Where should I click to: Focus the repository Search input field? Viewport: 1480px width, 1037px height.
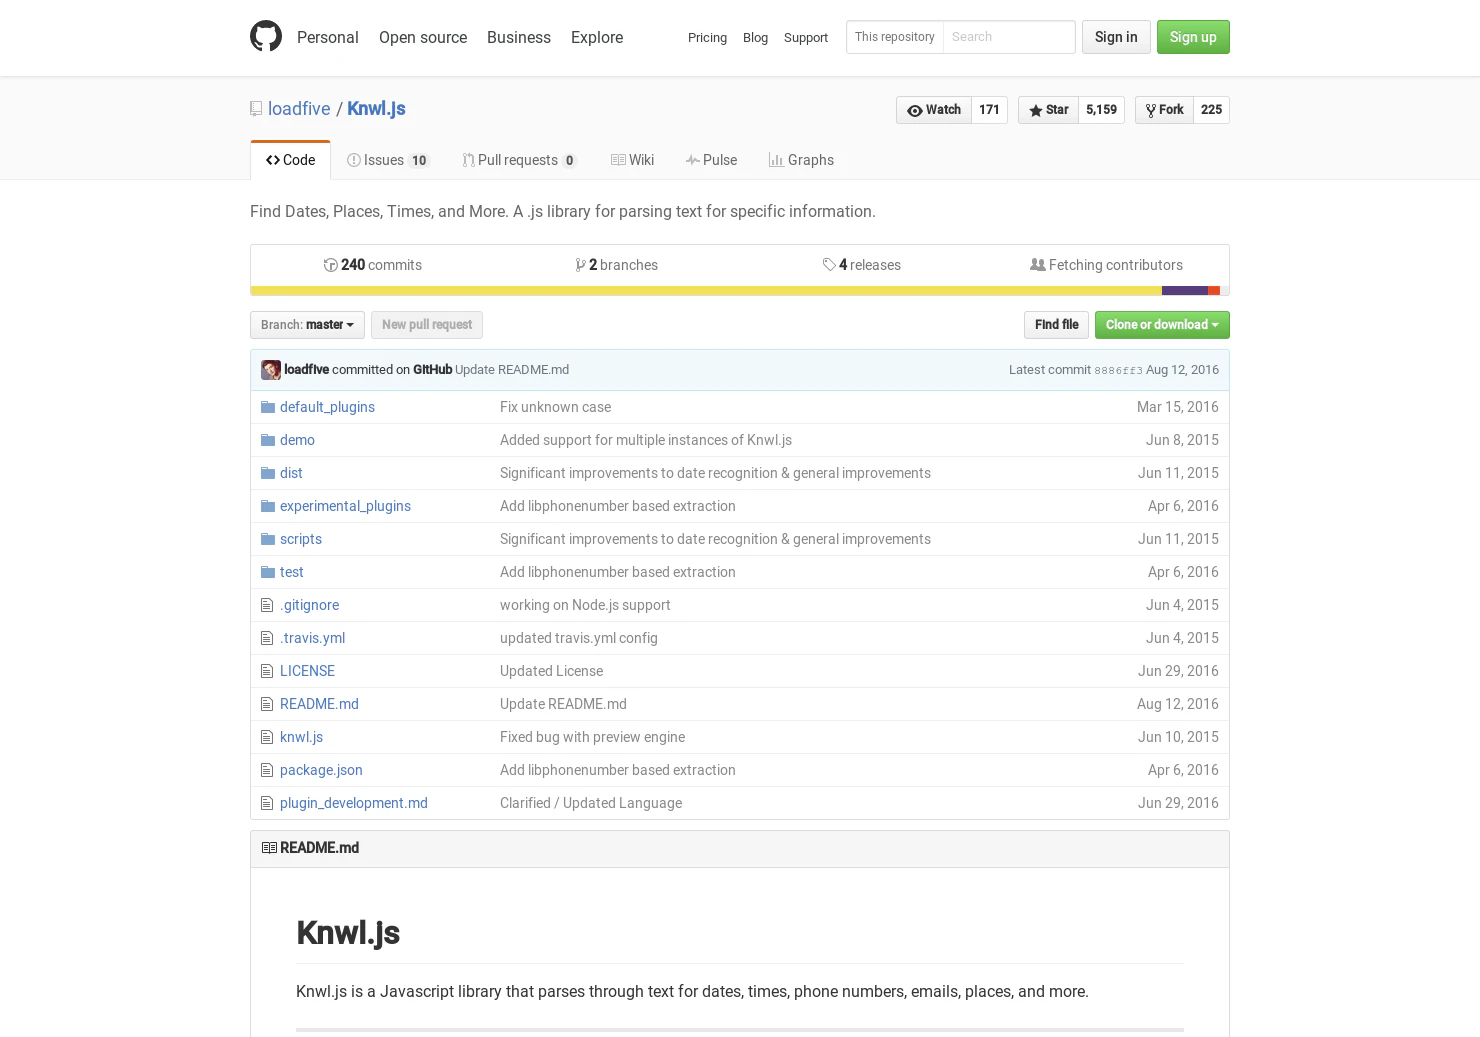(x=1009, y=37)
